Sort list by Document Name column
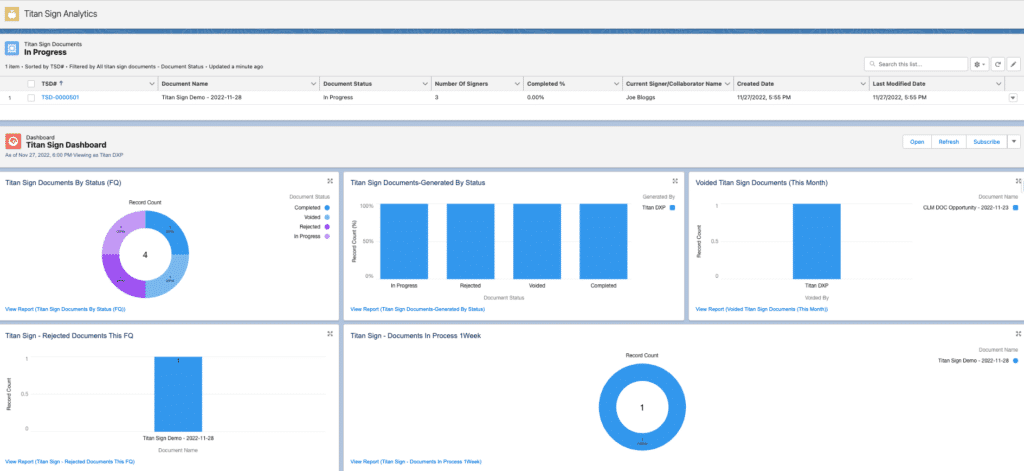 point(185,84)
